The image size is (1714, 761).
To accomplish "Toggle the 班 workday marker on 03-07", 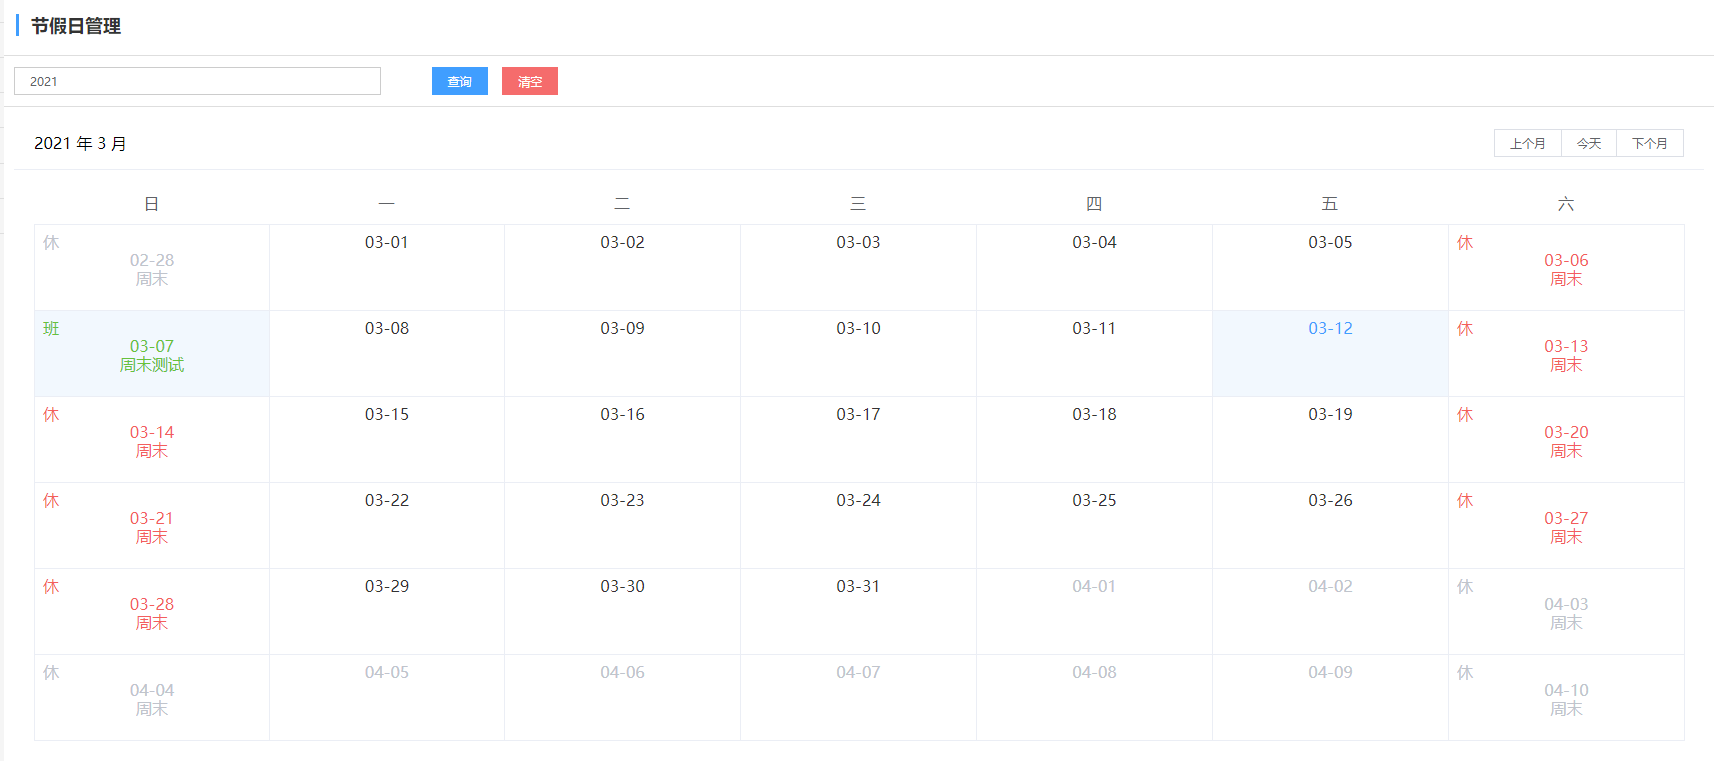I will pos(51,328).
